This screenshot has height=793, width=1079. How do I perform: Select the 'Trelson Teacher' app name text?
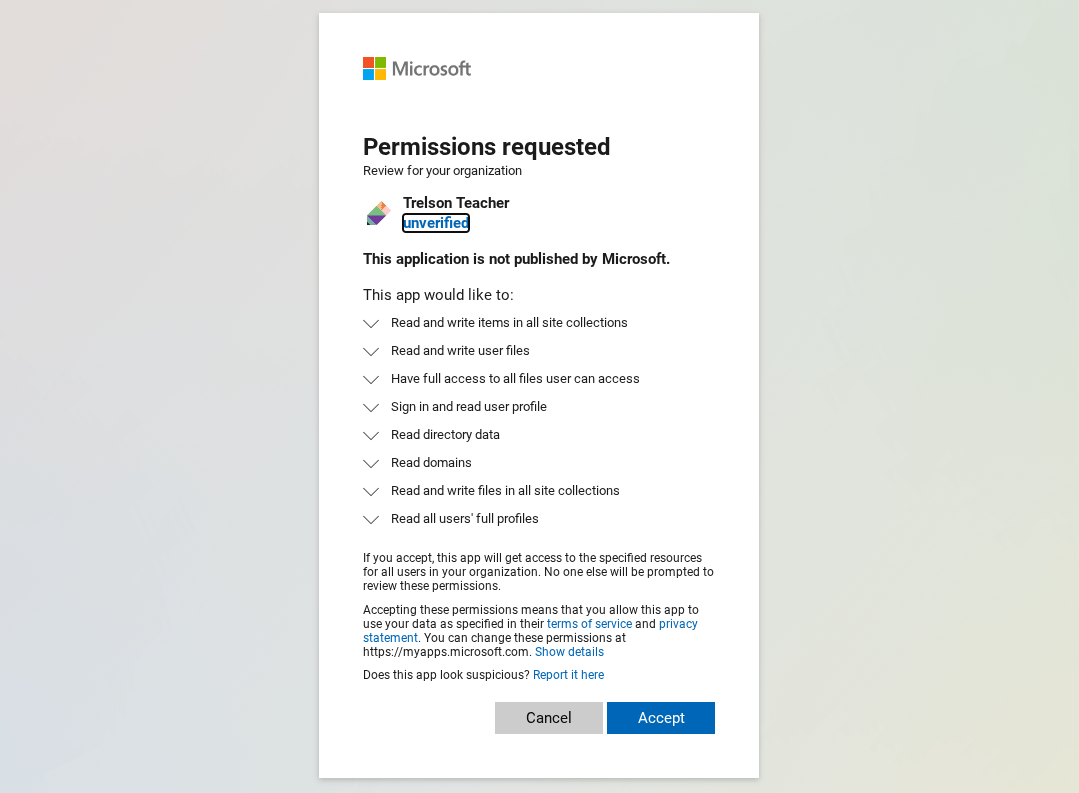456,203
